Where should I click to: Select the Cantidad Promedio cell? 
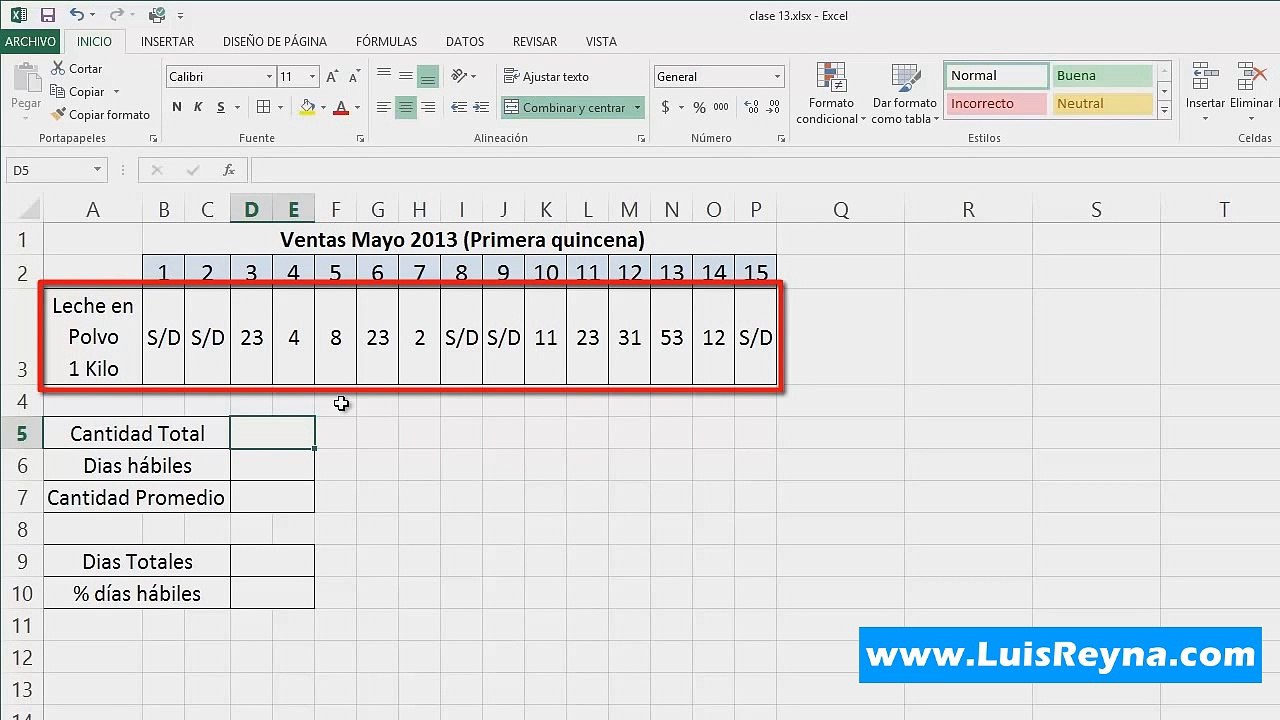tap(136, 497)
